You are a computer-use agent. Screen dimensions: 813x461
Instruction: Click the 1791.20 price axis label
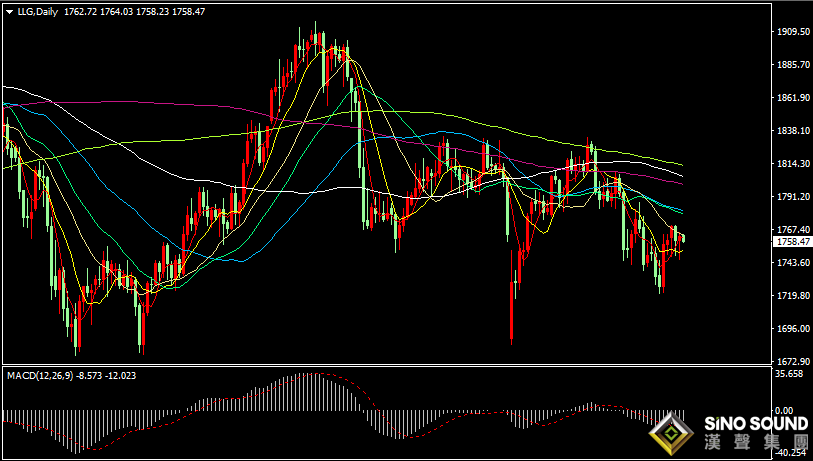793,197
